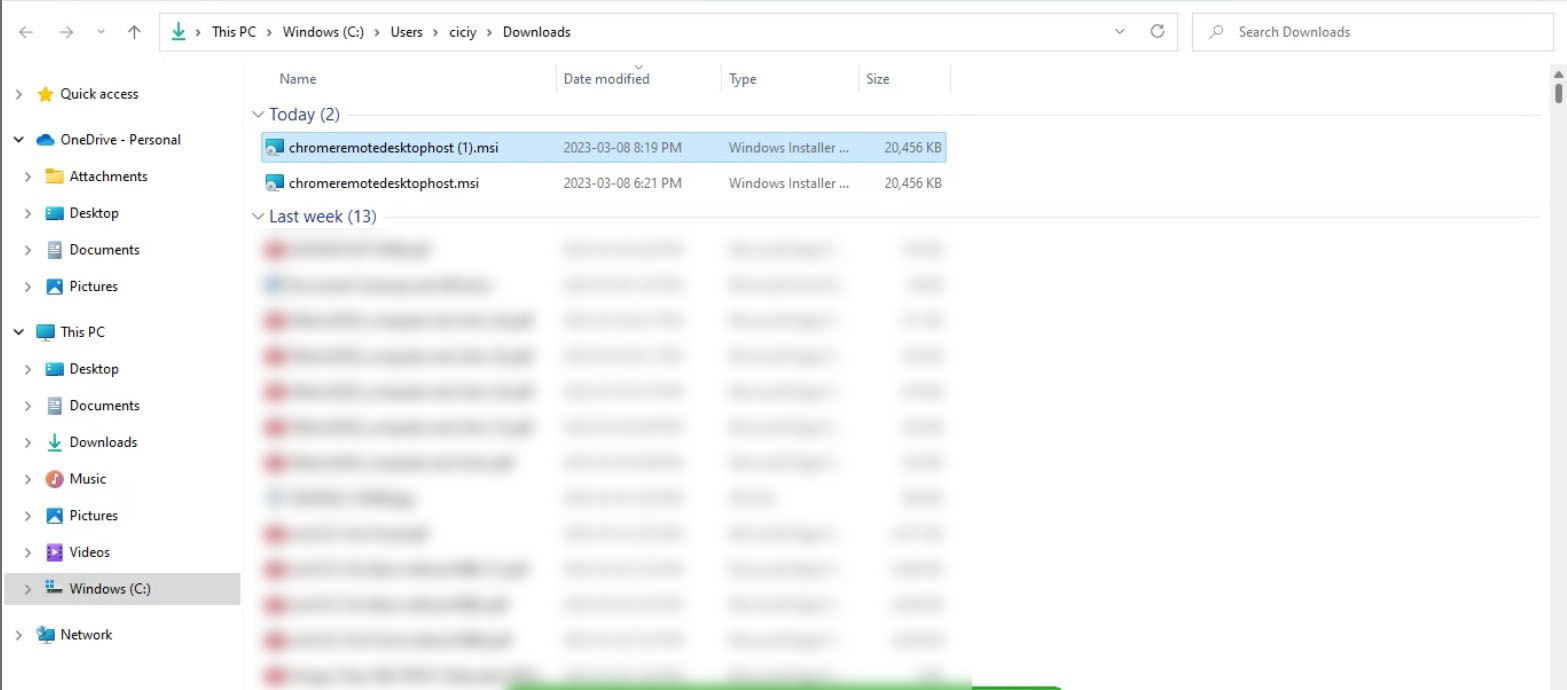Open the recent locations dropdown arrow

[x=101, y=32]
